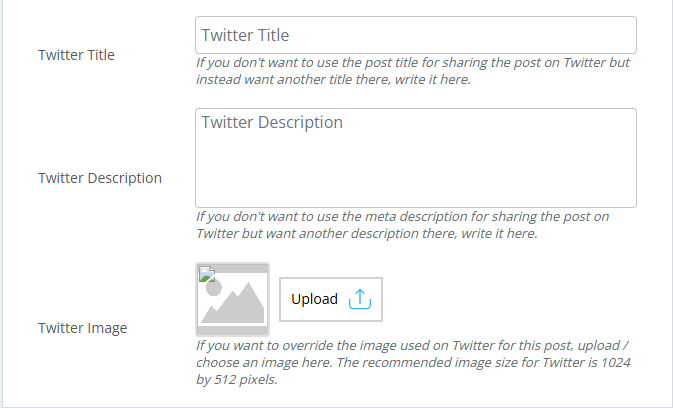The height and width of the screenshot is (408, 673).
Task: Click the upload arrow icon
Action: coord(360,299)
